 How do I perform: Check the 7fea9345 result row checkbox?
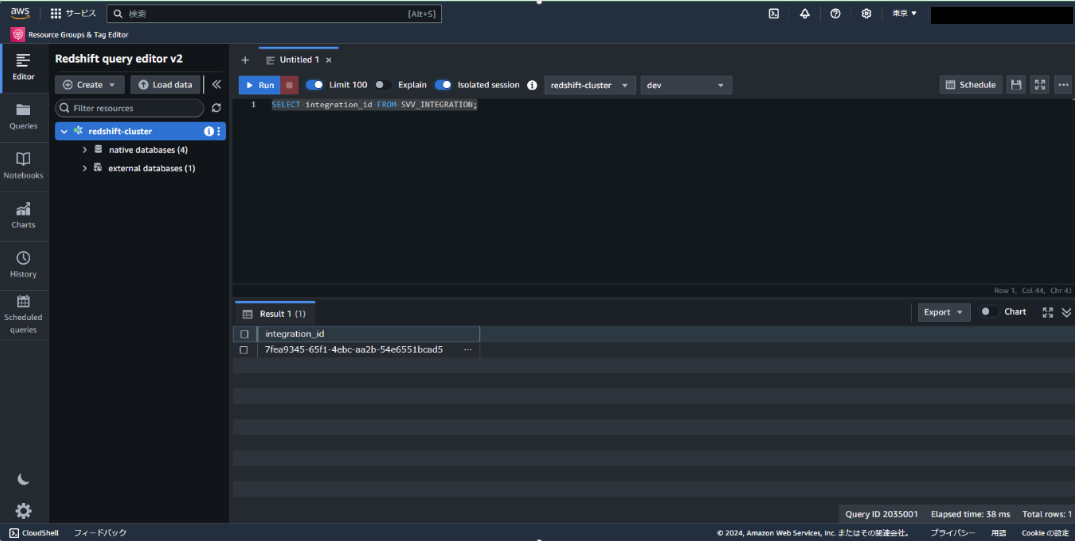click(x=243, y=350)
